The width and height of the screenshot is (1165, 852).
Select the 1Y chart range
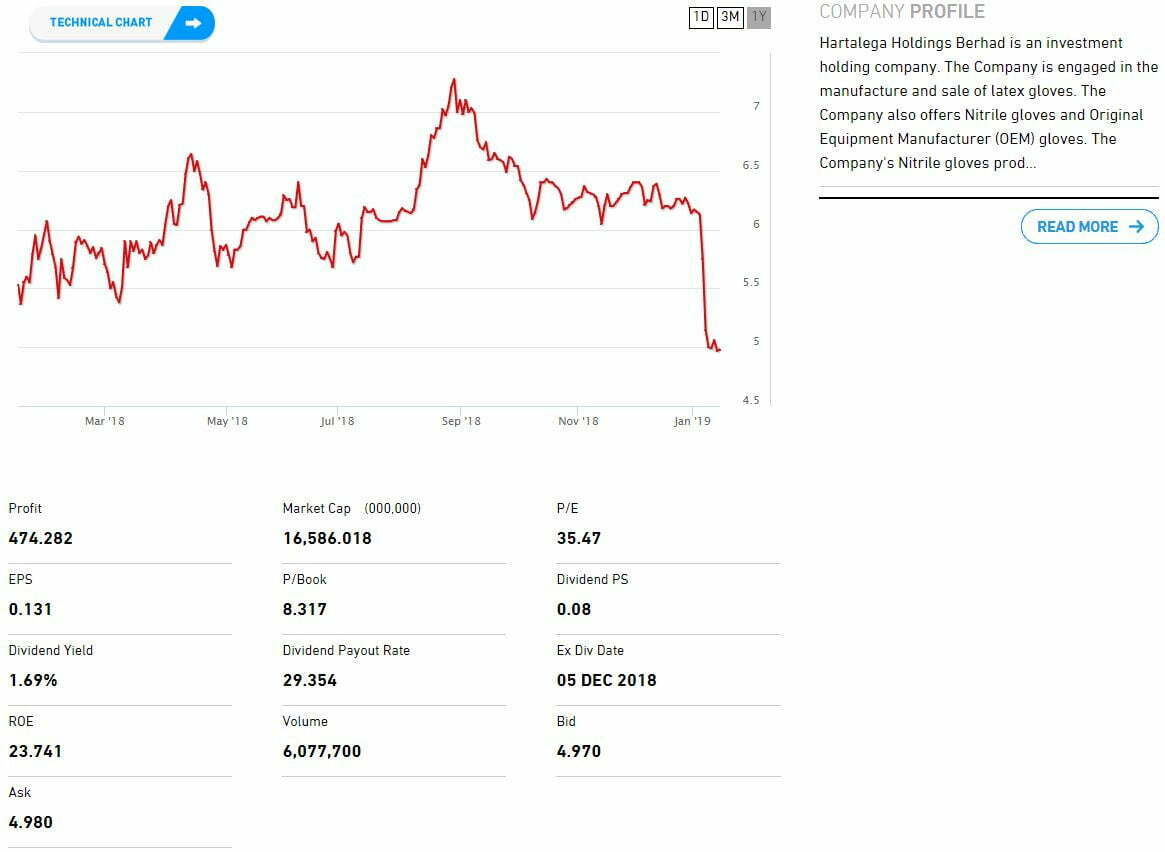(x=759, y=17)
